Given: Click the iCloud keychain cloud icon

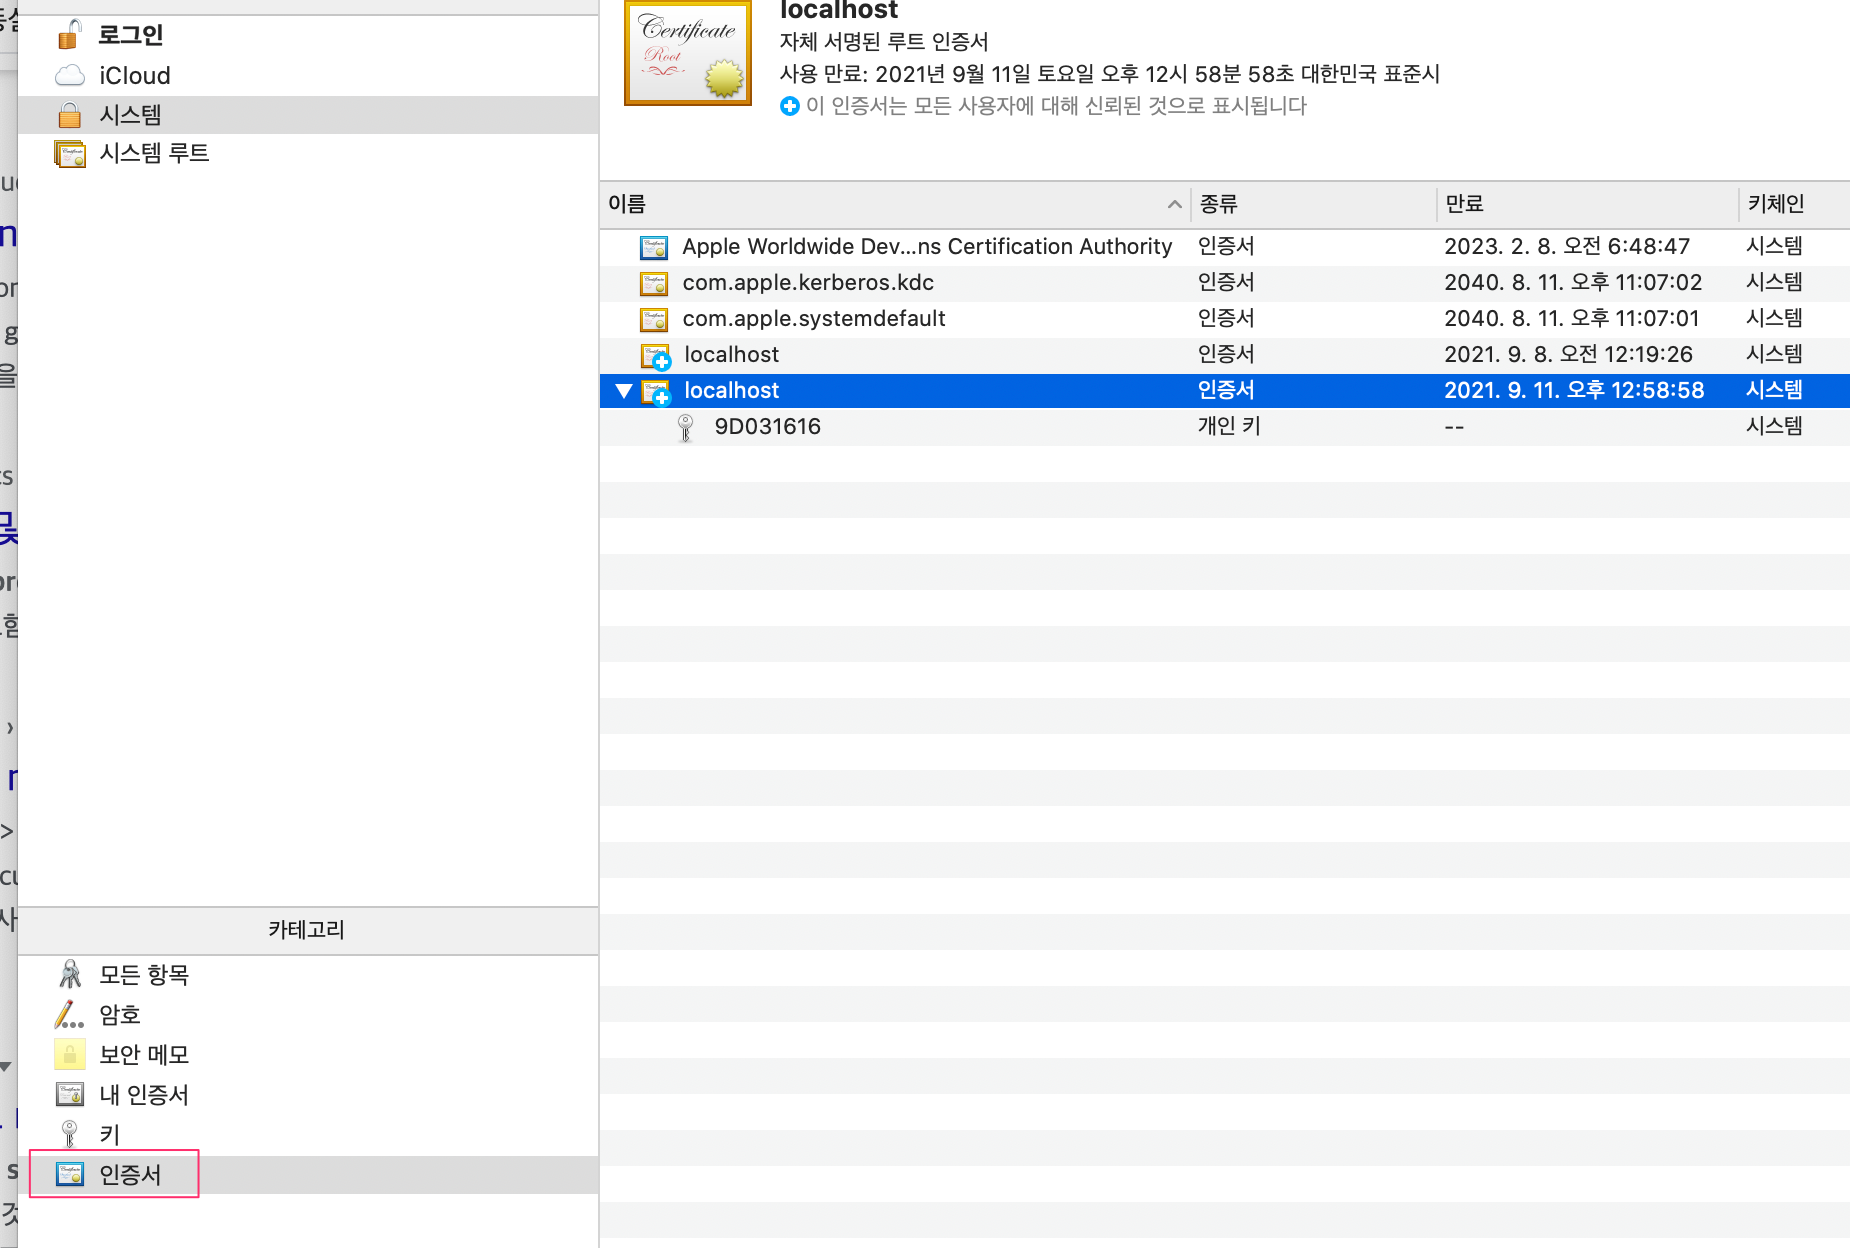Looking at the screenshot, I should 69,76.
